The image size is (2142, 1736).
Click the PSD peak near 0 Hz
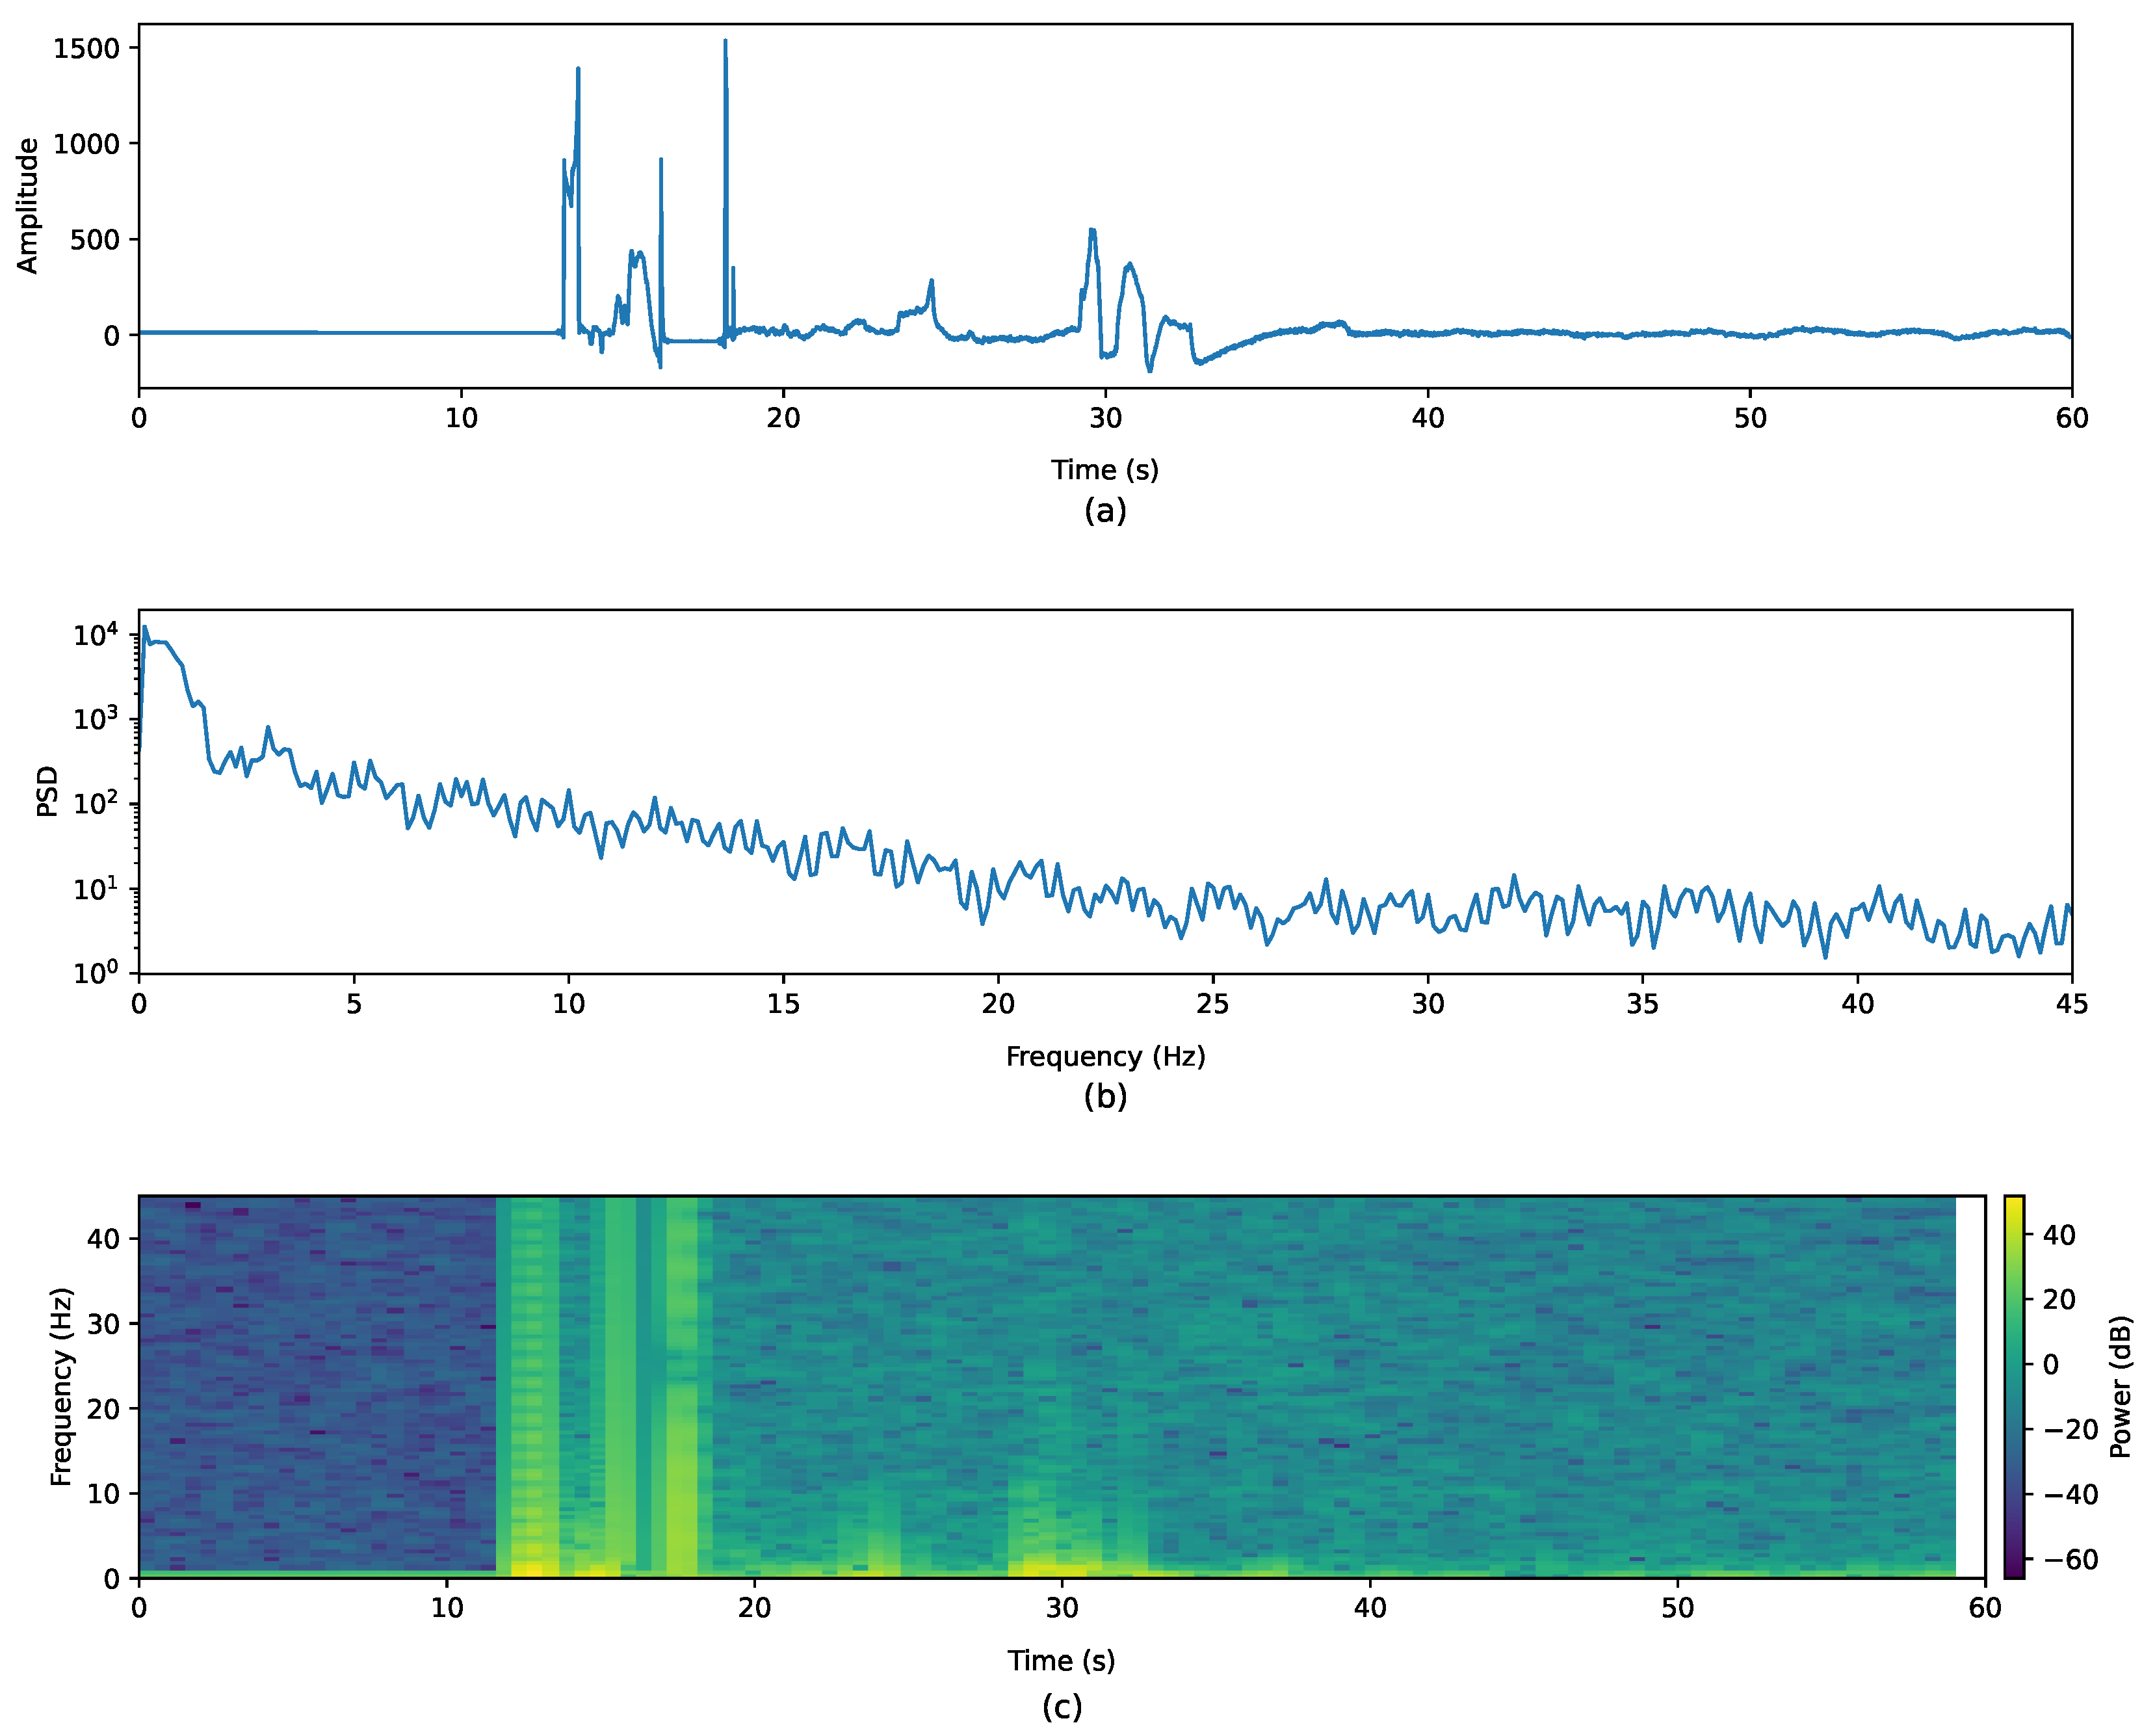click(145, 630)
